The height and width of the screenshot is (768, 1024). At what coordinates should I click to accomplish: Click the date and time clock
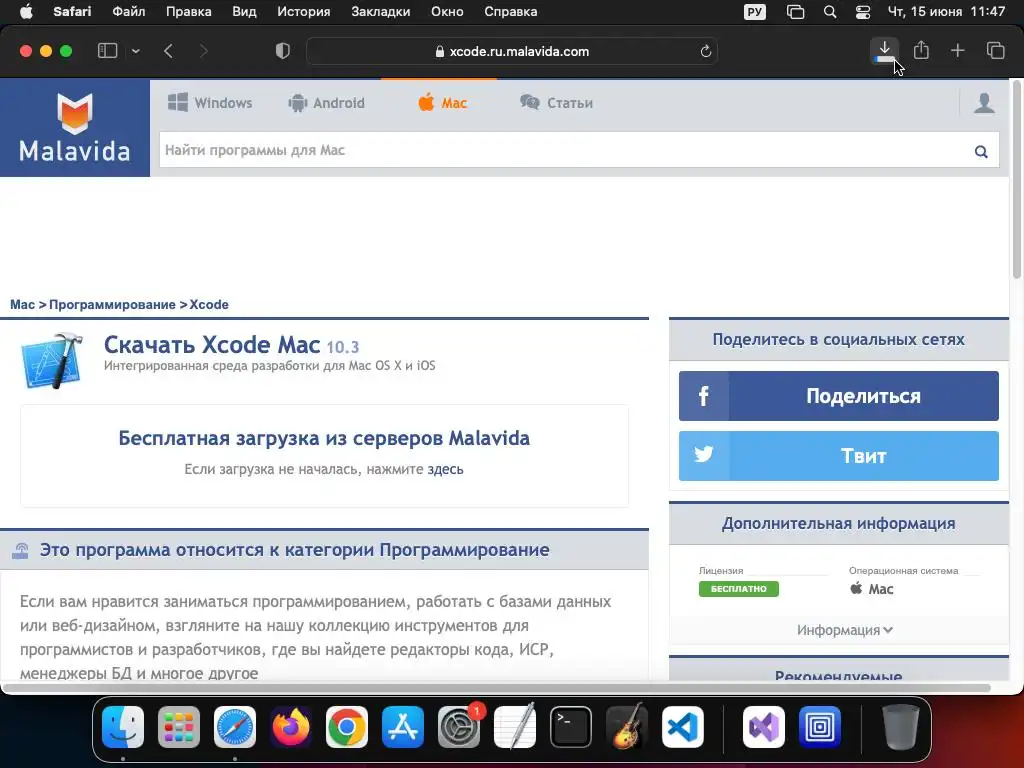click(946, 12)
